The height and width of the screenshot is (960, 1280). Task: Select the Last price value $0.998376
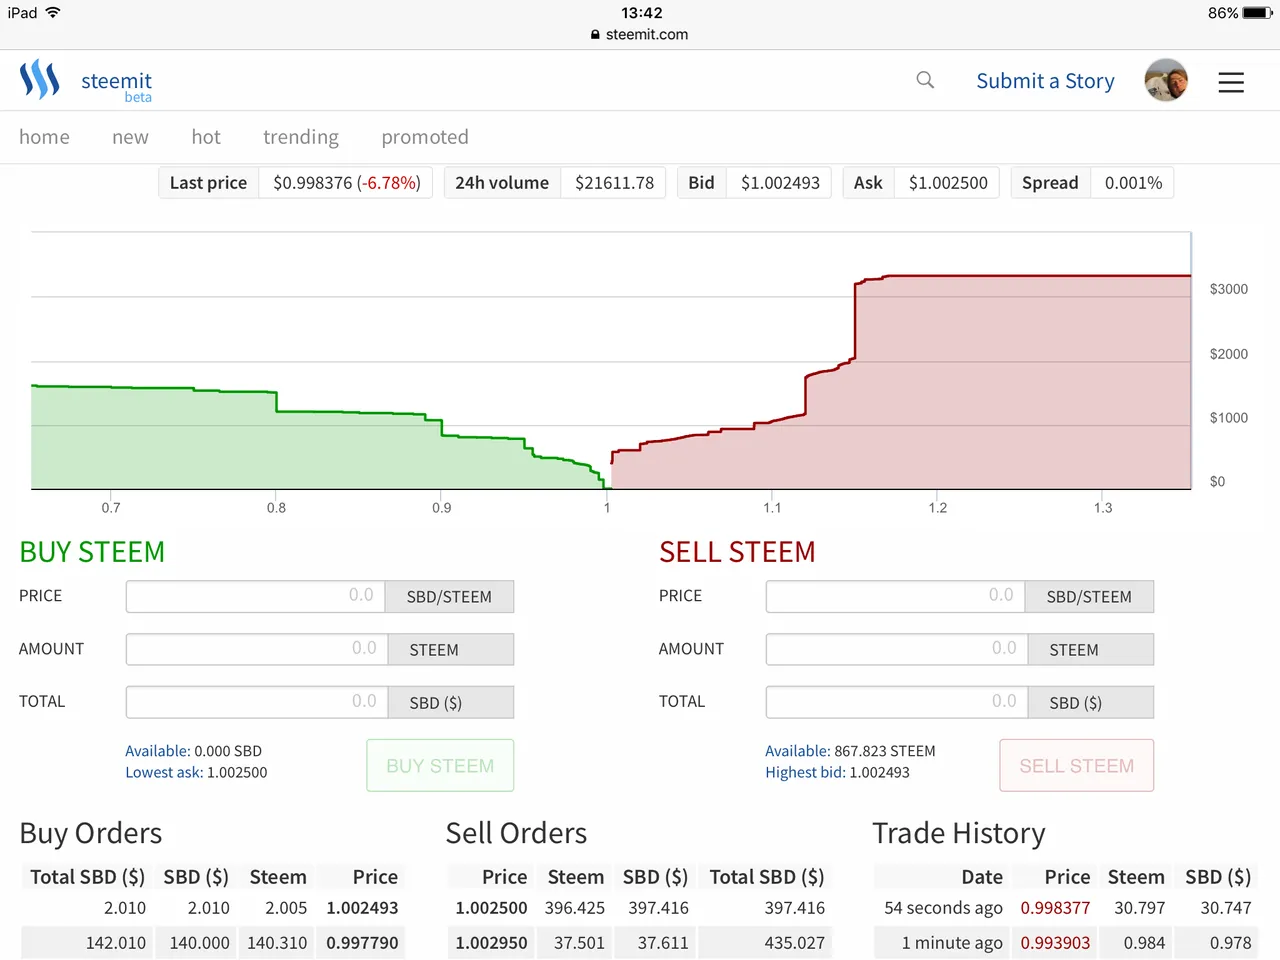click(312, 183)
